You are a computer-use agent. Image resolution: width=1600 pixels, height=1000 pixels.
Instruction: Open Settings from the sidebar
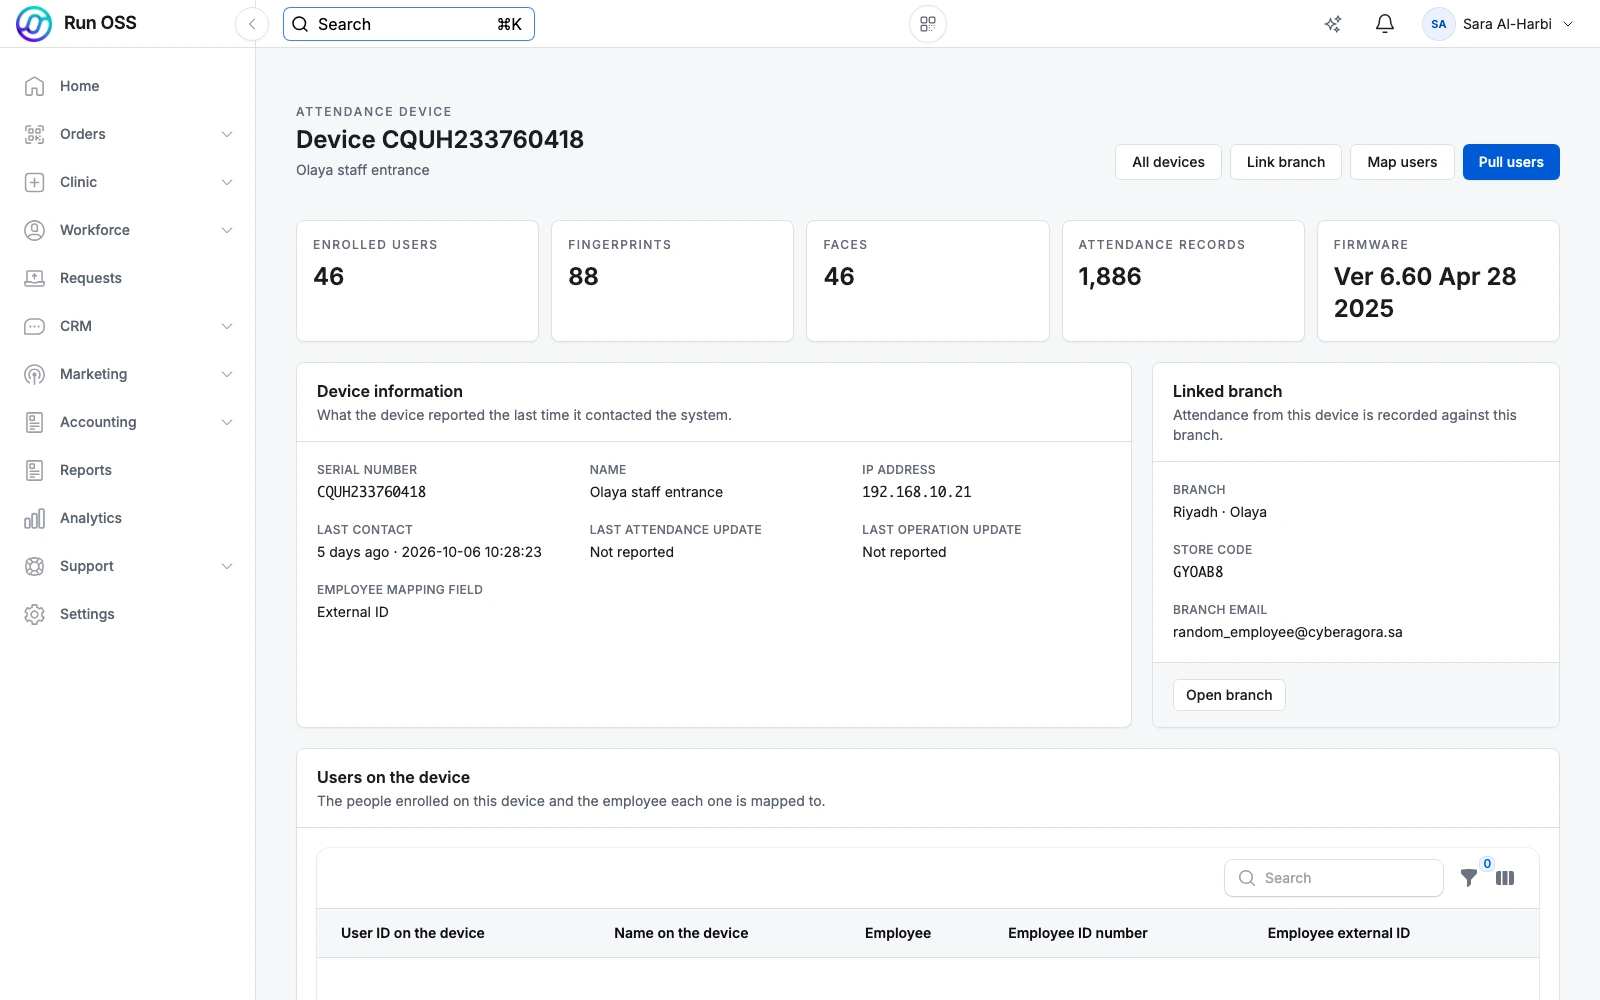pyautogui.click(x=128, y=614)
